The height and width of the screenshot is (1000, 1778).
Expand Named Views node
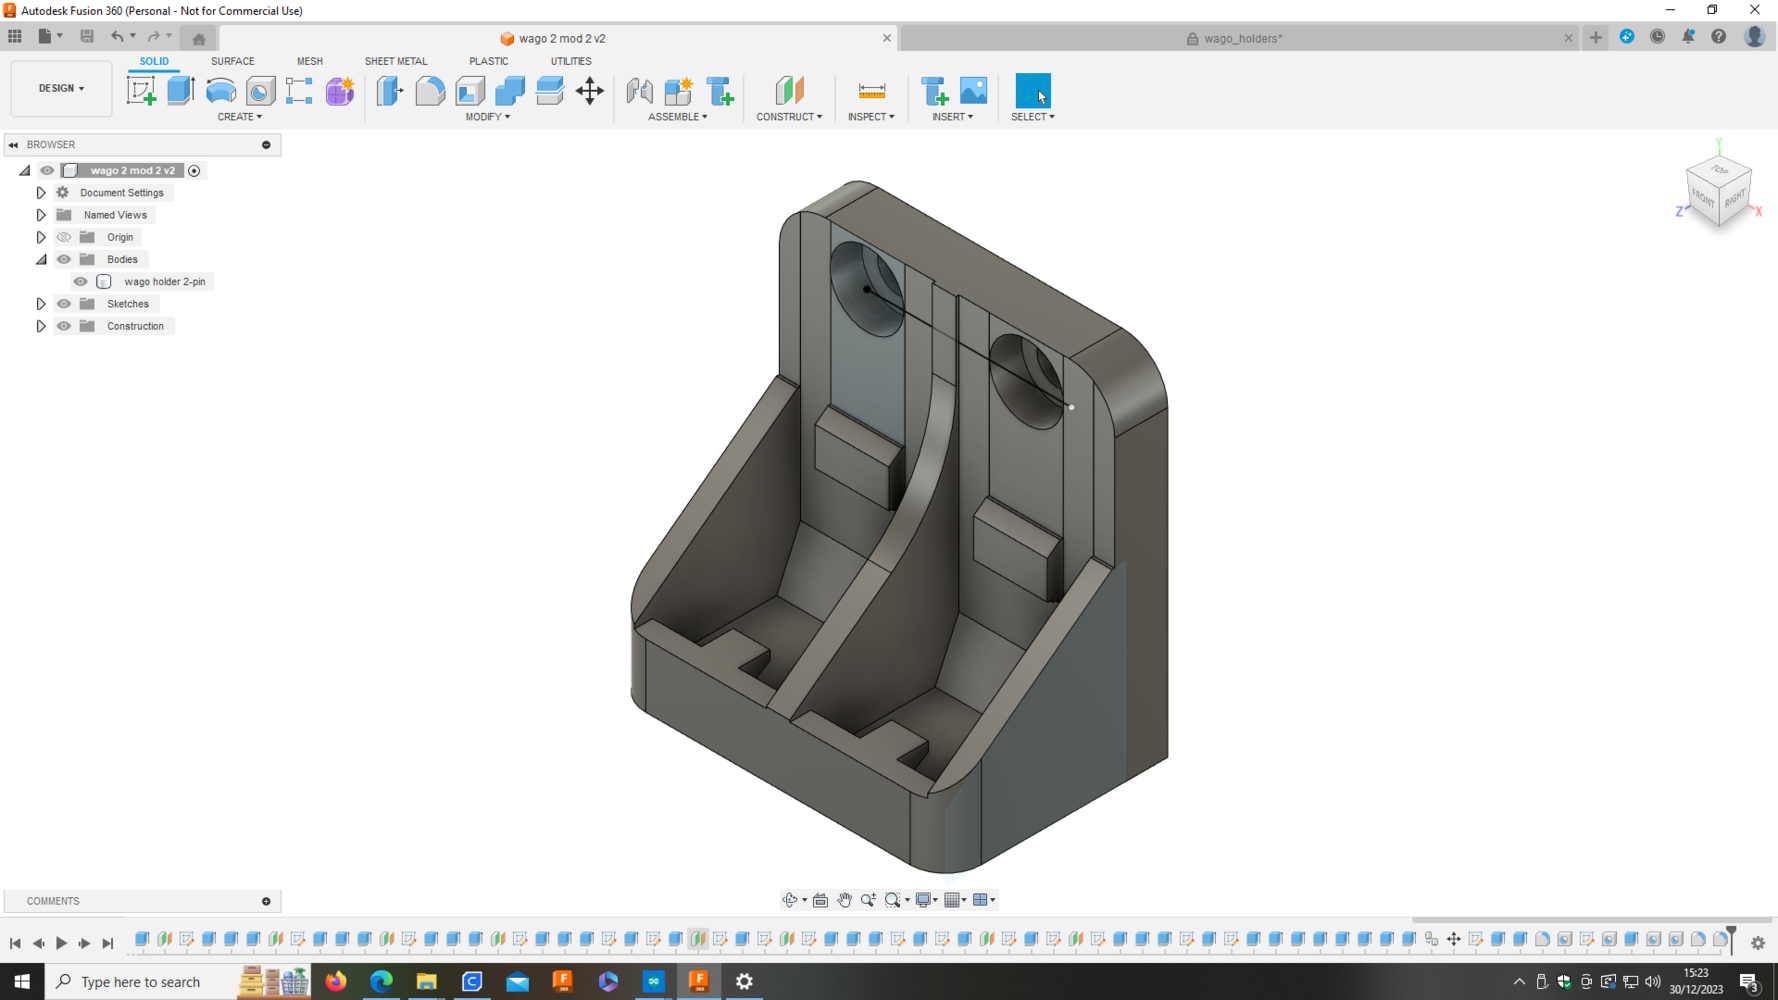tap(41, 215)
